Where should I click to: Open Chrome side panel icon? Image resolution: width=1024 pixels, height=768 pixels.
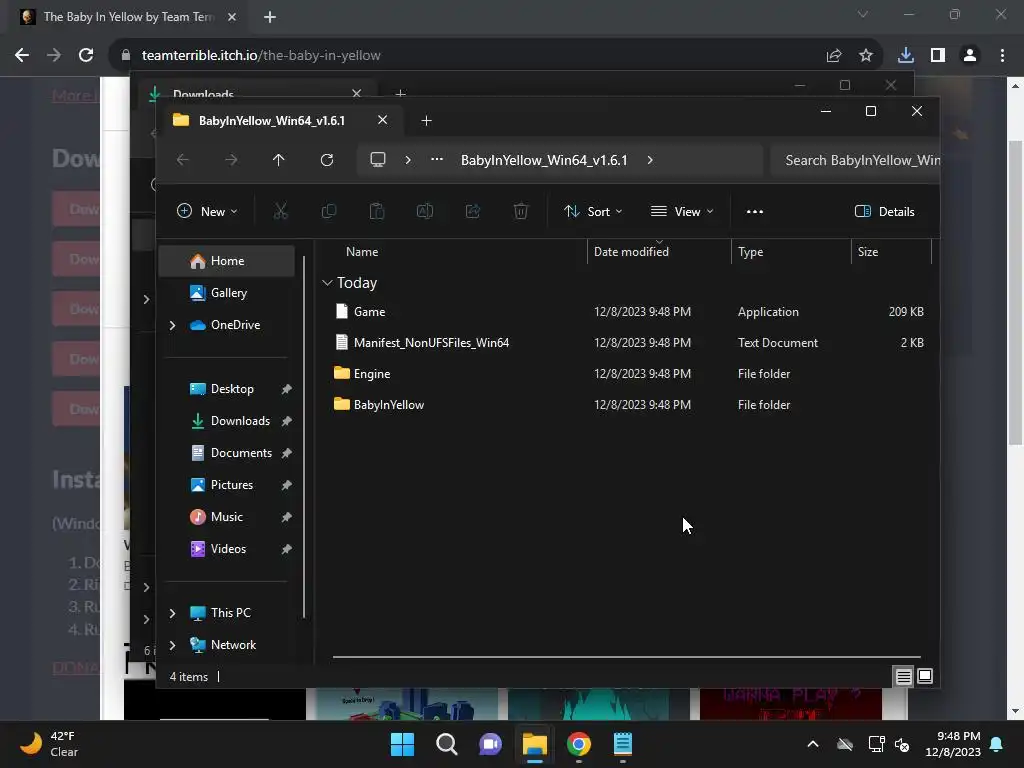tap(938, 56)
